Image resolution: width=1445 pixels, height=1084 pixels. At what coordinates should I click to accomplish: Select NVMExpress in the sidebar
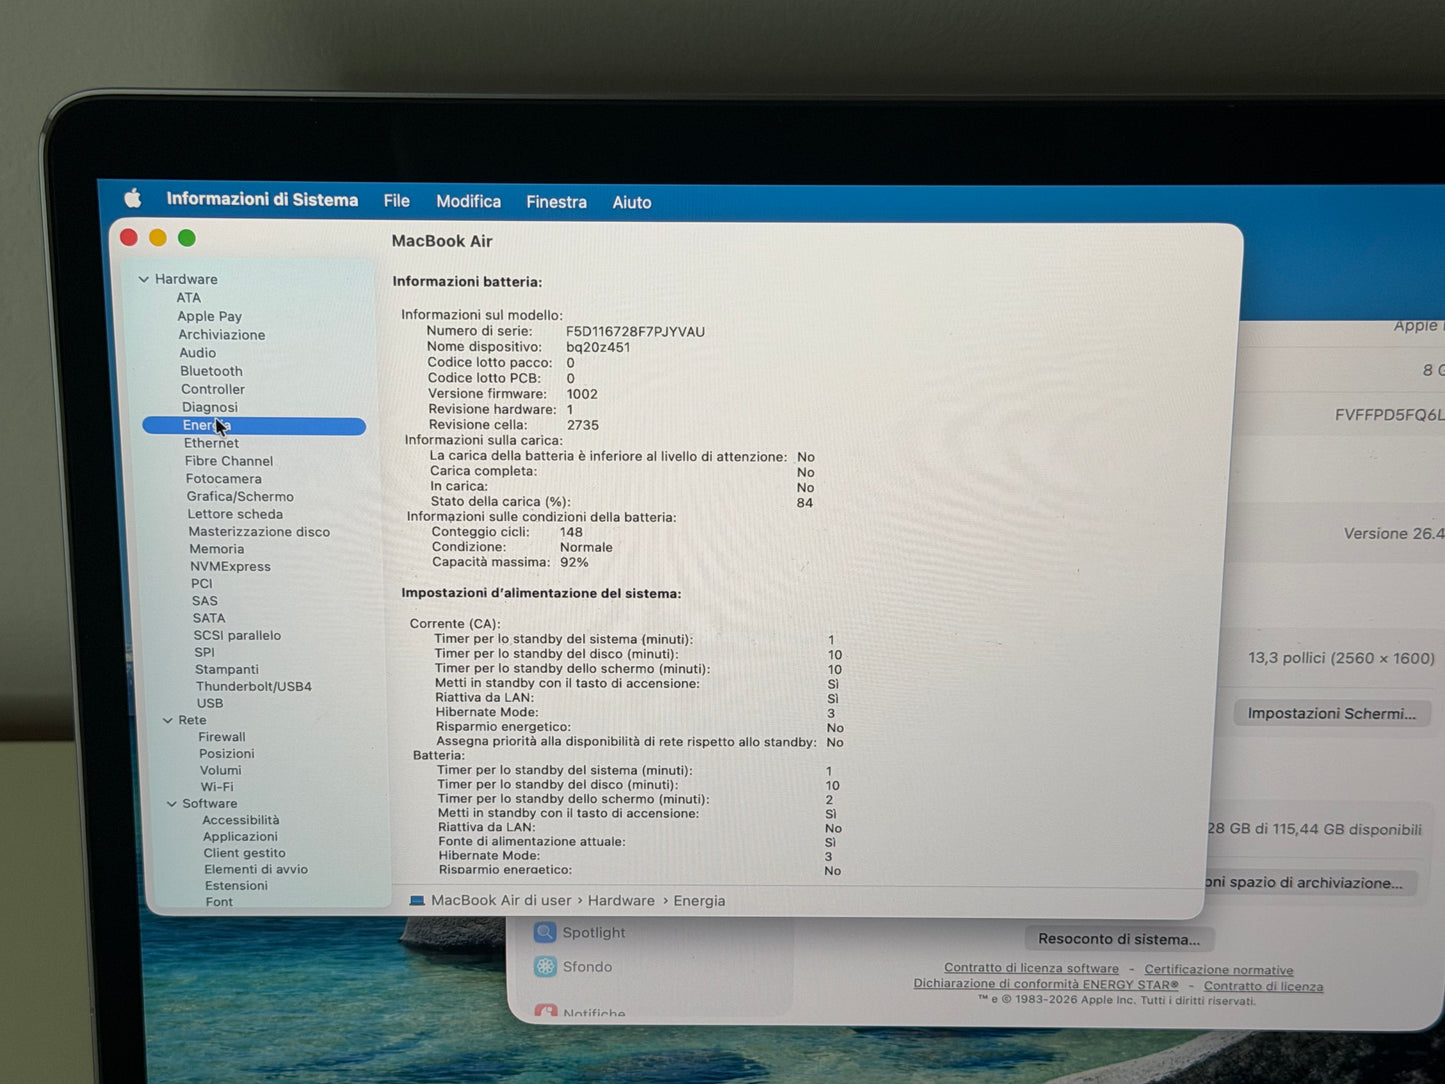[231, 566]
